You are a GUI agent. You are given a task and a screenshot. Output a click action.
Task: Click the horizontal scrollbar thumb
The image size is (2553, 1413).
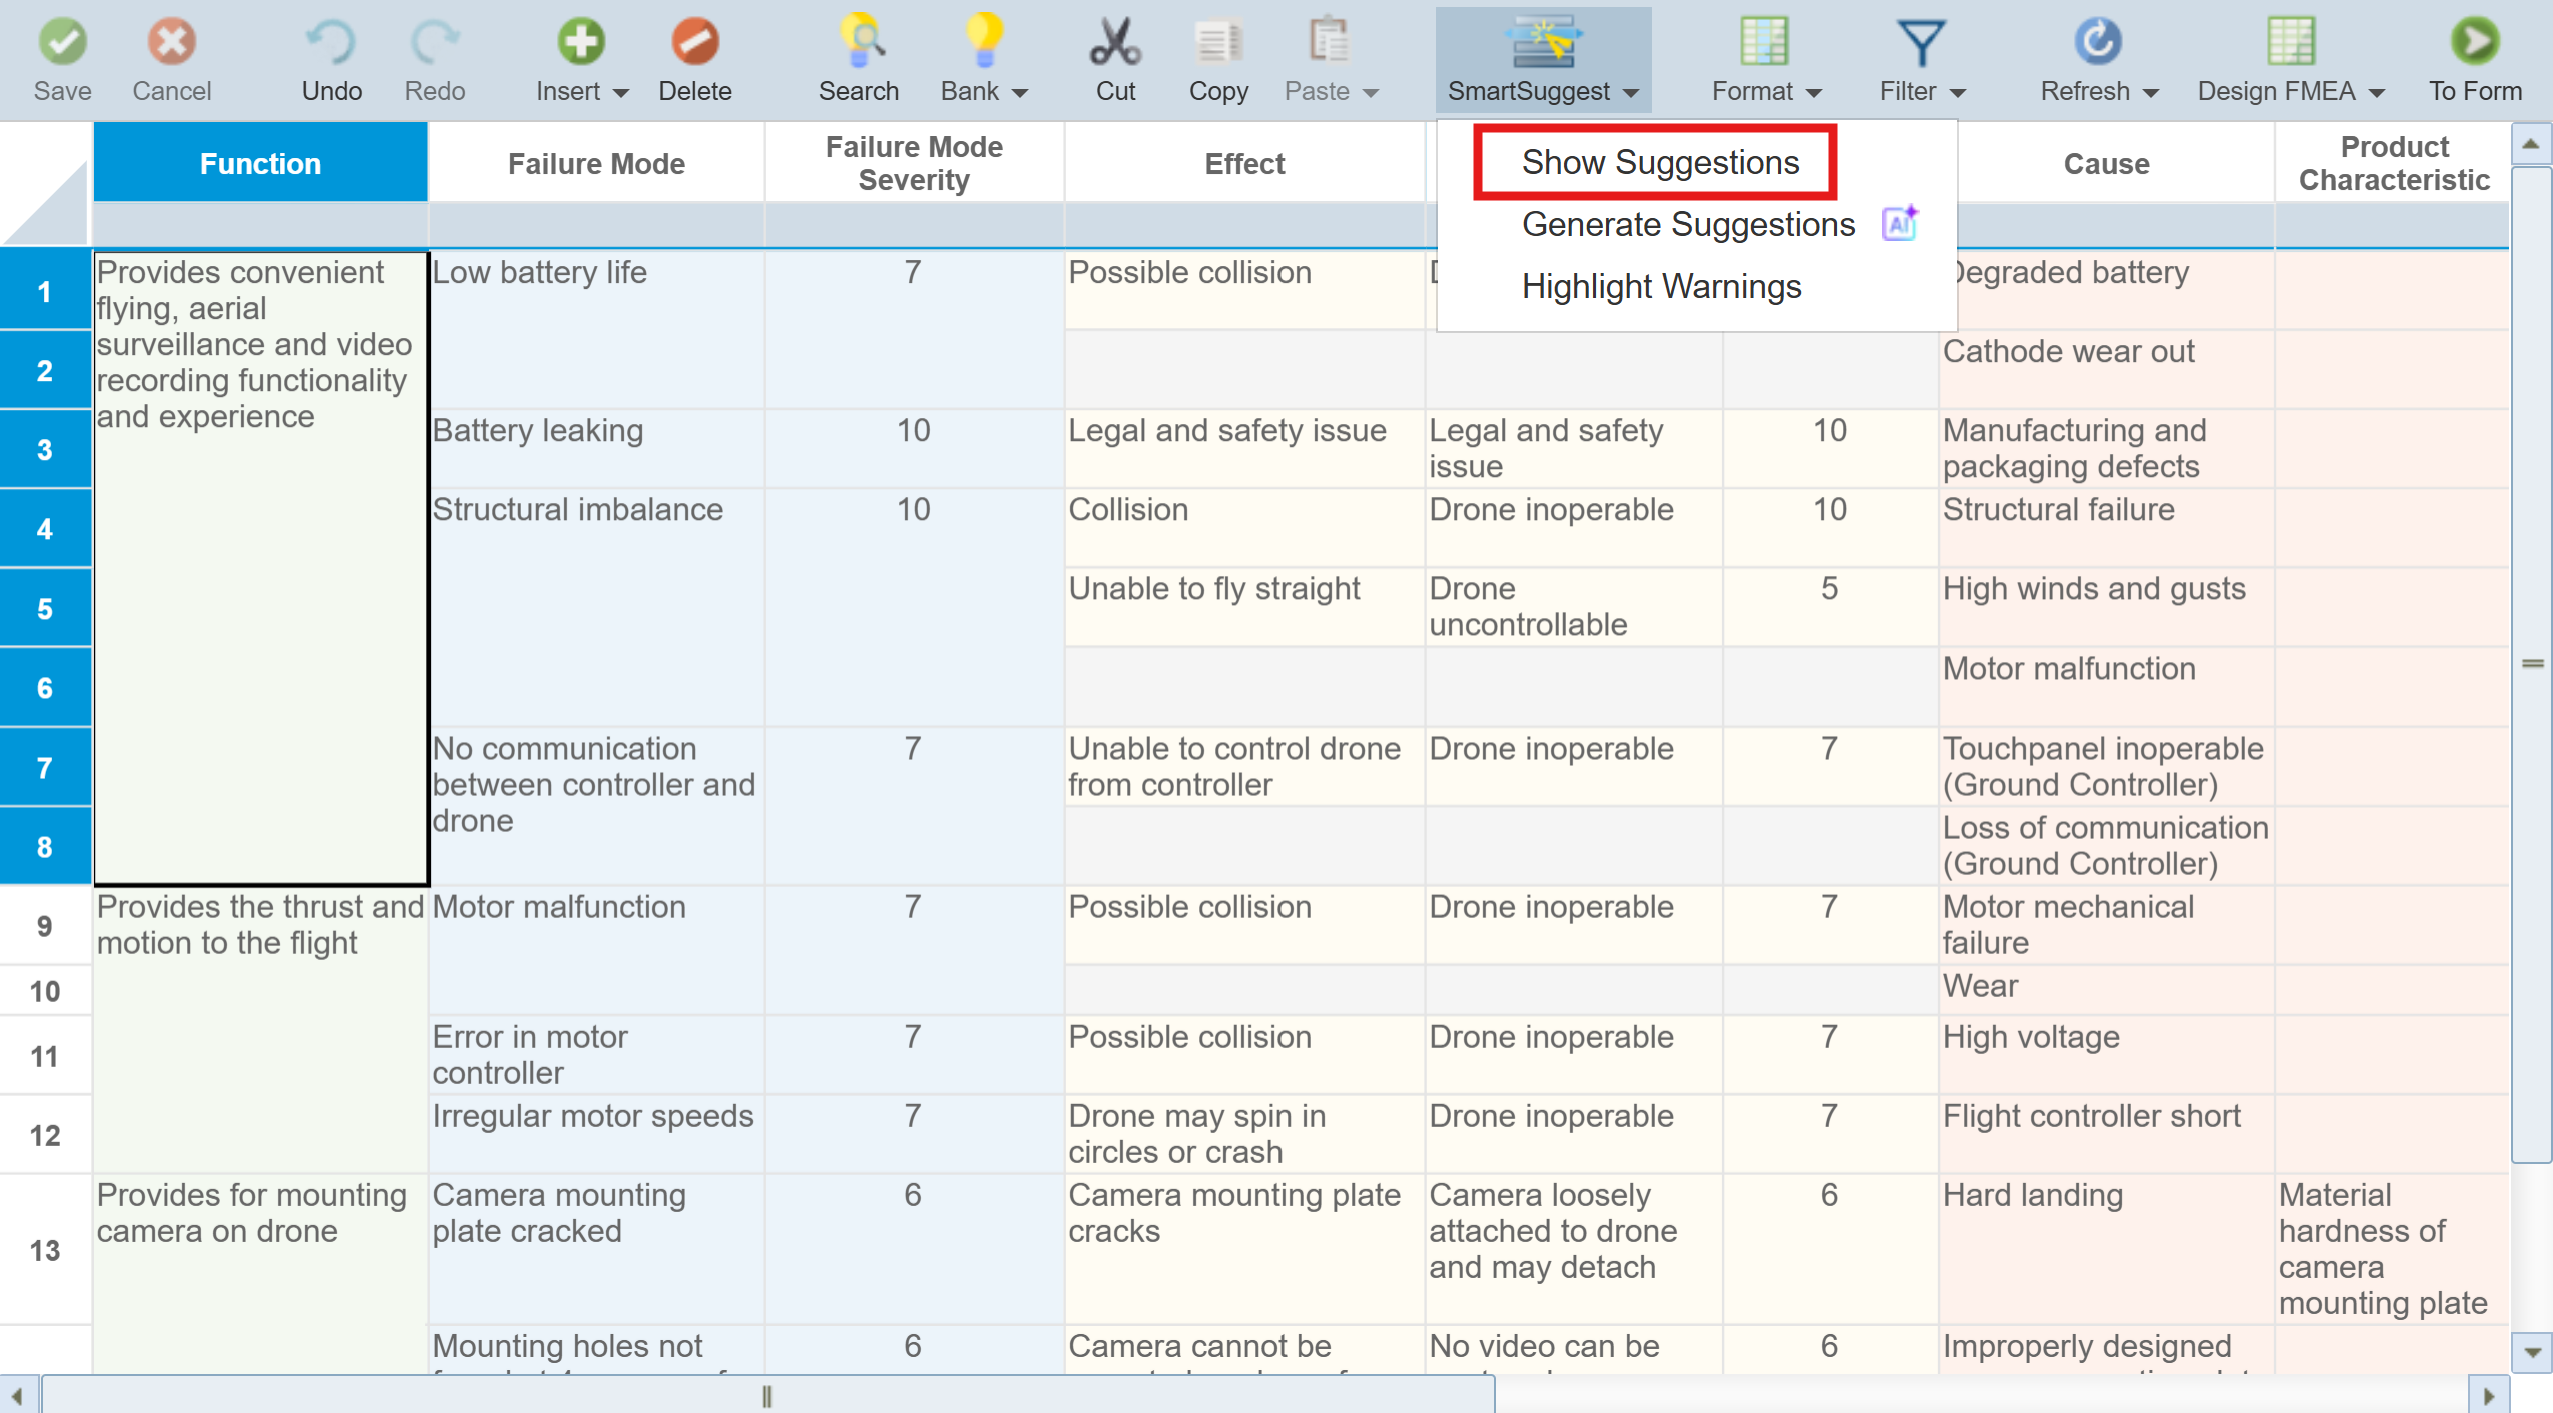click(x=767, y=1396)
